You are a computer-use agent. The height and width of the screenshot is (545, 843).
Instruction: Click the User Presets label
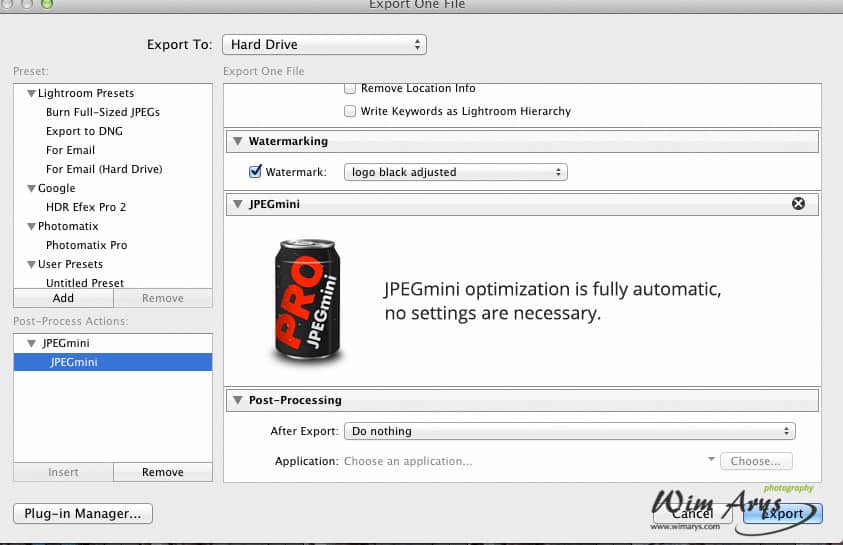pos(70,264)
